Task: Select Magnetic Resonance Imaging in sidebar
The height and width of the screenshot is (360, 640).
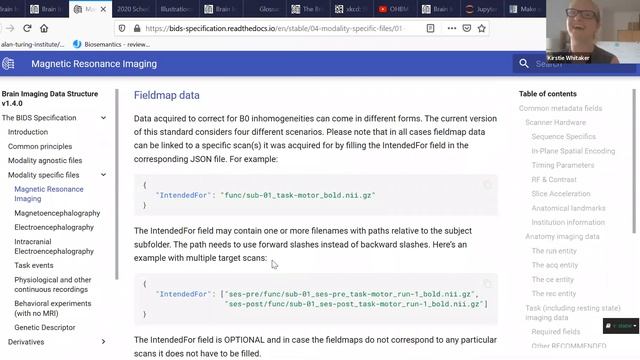Action: click(49, 194)
